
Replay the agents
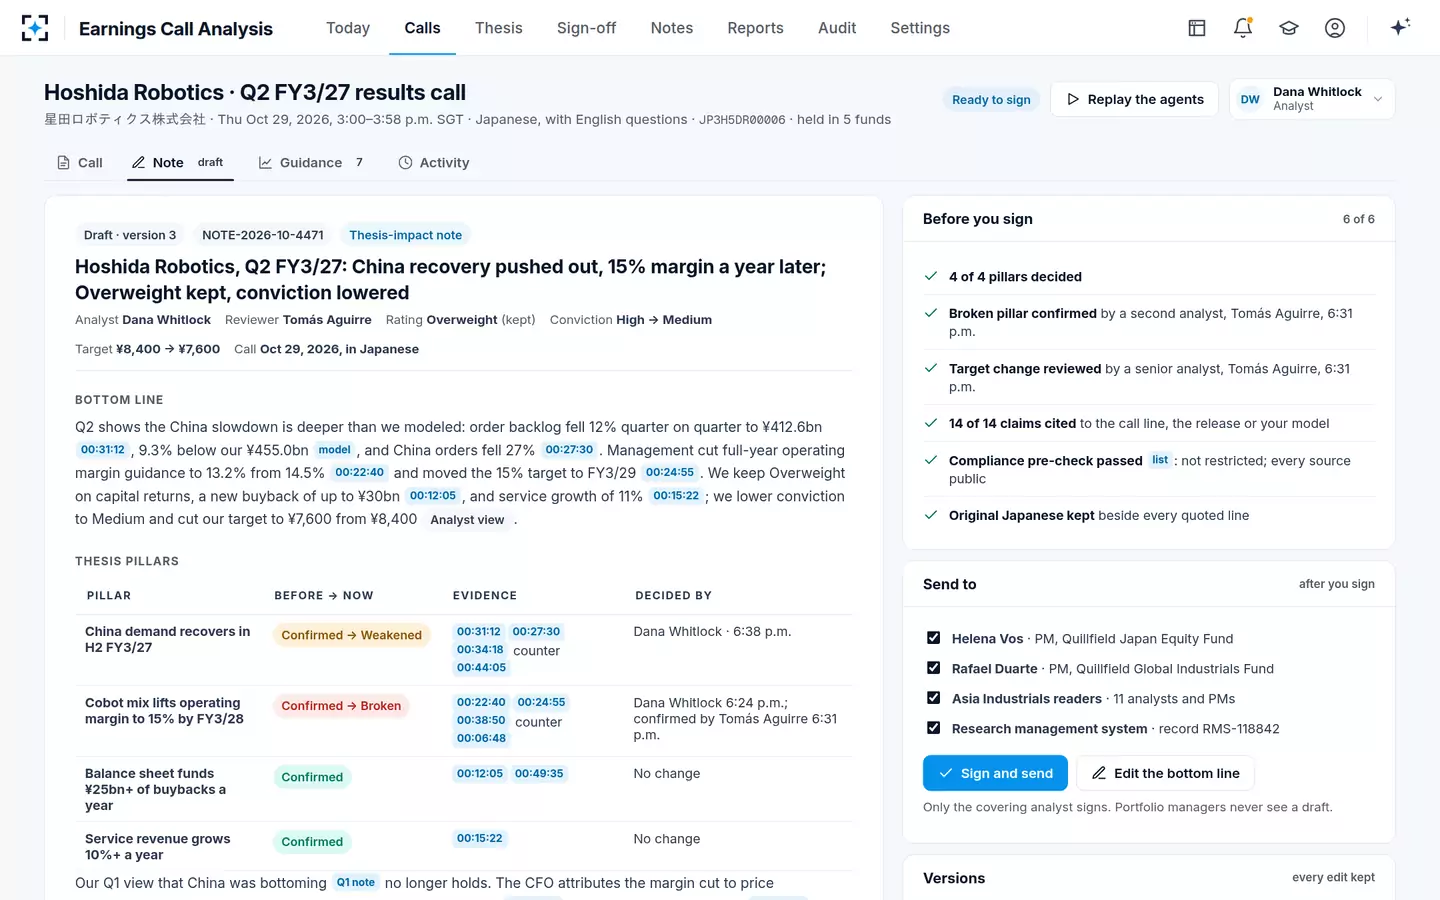(x=1134, y=99)
